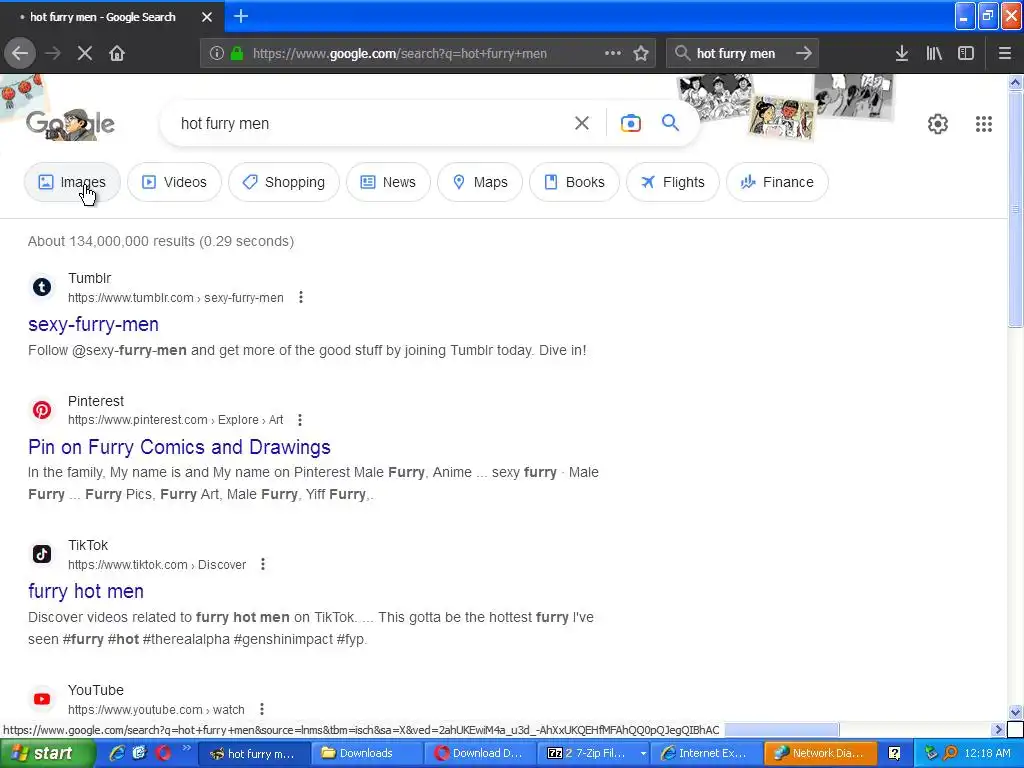
Task: Go back to the previous page
Action: coord(20,53)
